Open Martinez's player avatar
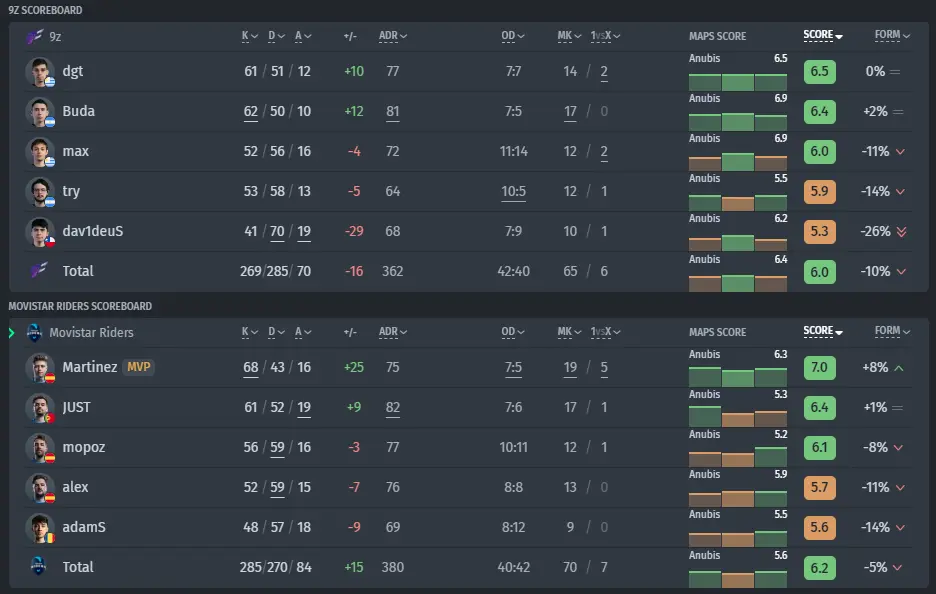 (x=40, y=368)
